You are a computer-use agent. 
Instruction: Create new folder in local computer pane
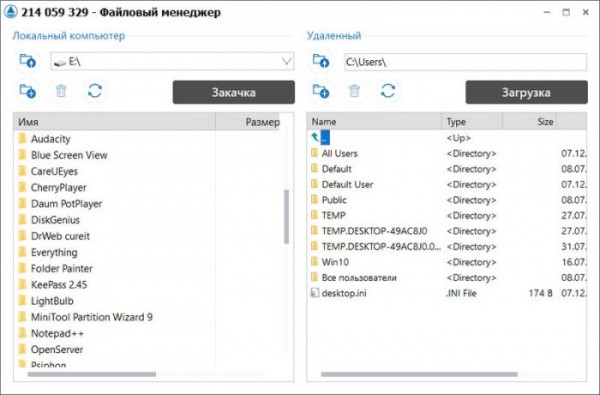pyautogui.click(x=28, y=91)
